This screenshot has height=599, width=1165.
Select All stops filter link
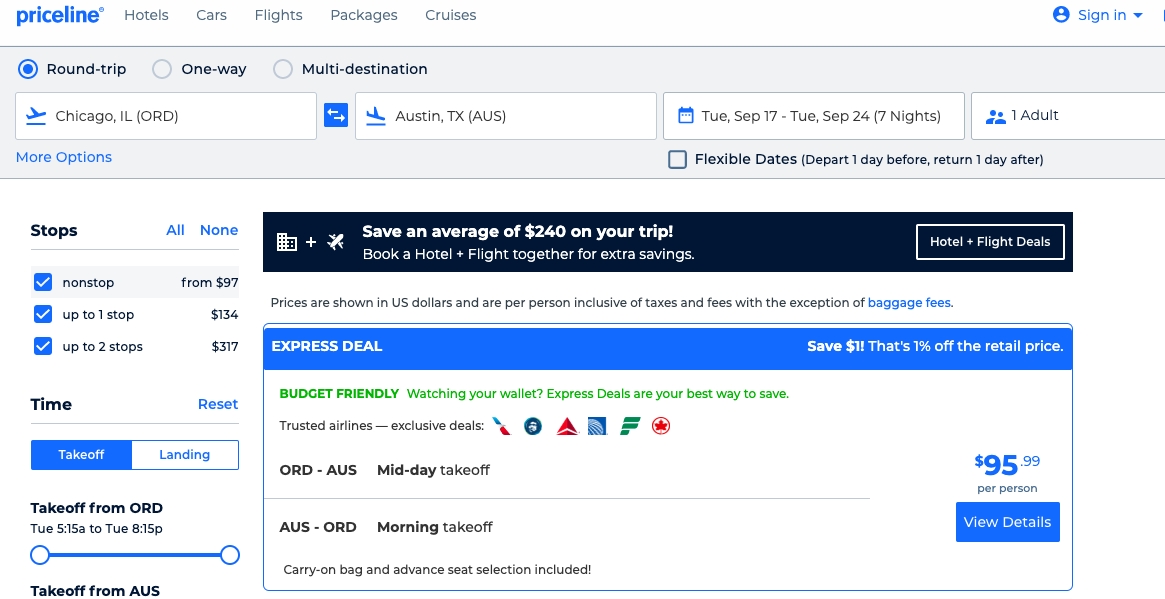coord(175,230)
